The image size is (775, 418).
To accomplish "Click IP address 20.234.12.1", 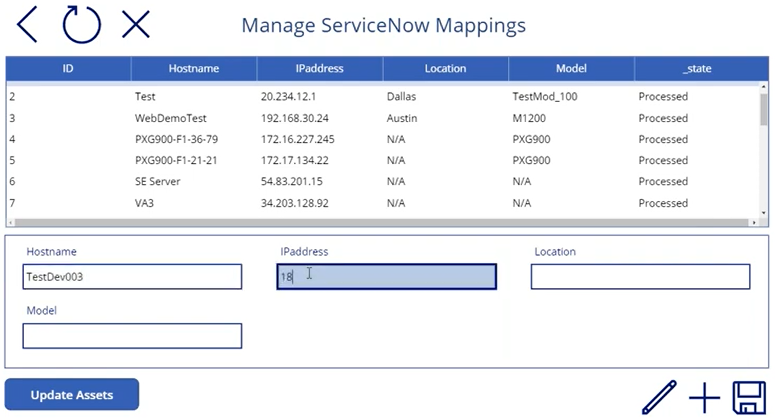I will point(288,96).
